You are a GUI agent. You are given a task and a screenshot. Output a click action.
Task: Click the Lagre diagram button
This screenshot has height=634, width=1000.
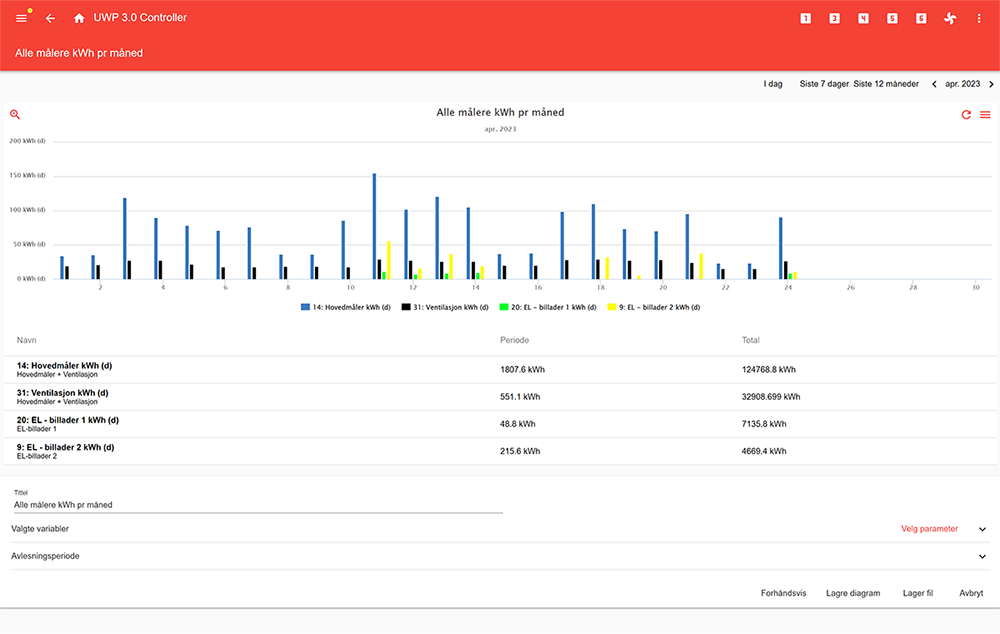coord(853,593)
